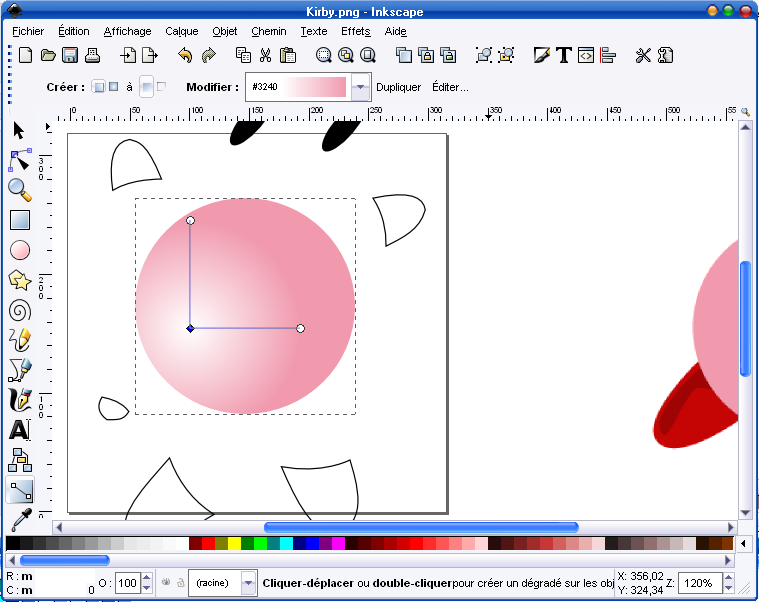
Task: Pick the cyan palette swatch
Action: pyautogui.click(x=287, y=543)
